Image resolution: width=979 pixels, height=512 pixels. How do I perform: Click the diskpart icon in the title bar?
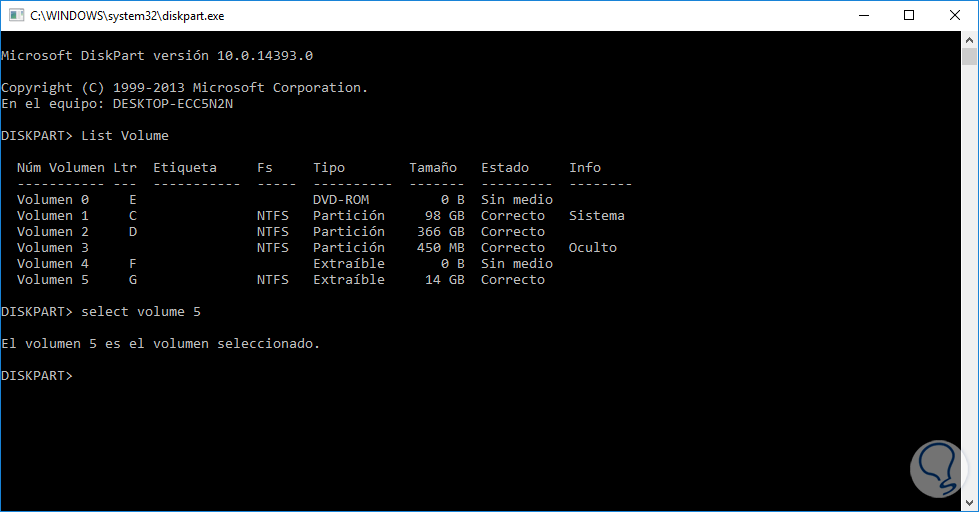15,16
